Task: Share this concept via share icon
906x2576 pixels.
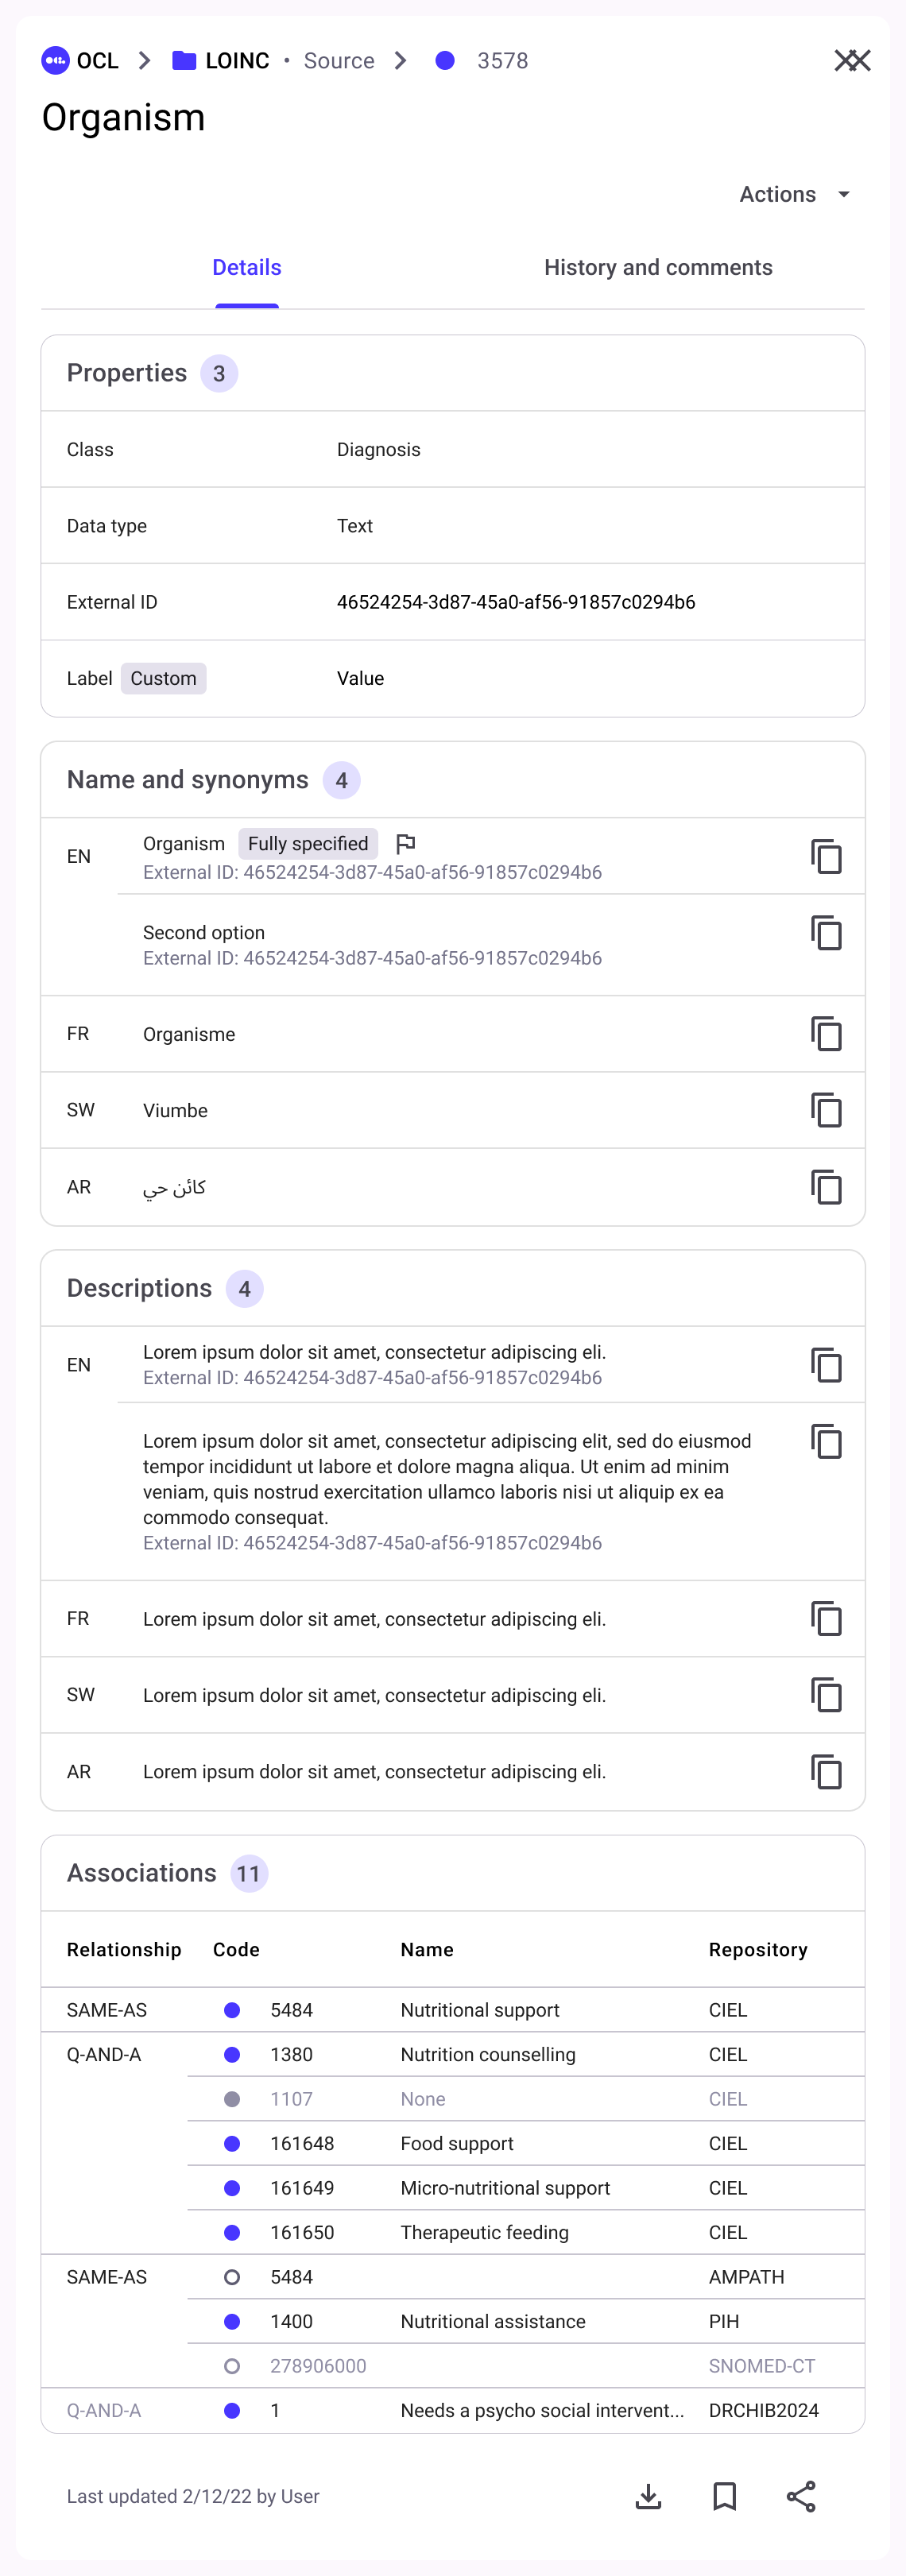Action: point(801,2496)
